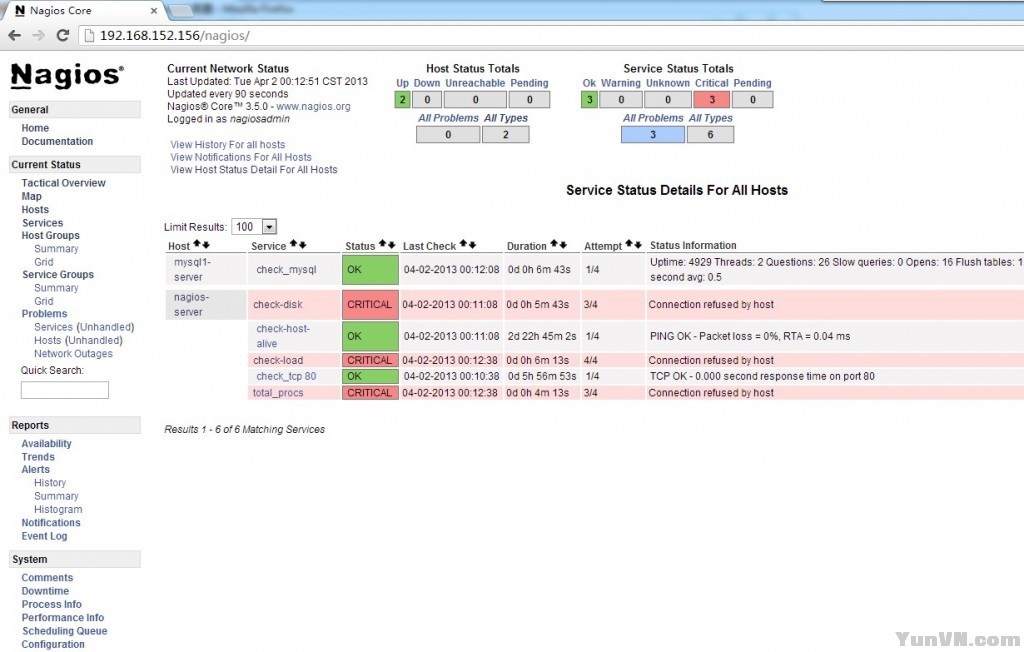Screen dimensions: 1024x652
Task: Click the Nagios logo
Action: coord(67,76)
